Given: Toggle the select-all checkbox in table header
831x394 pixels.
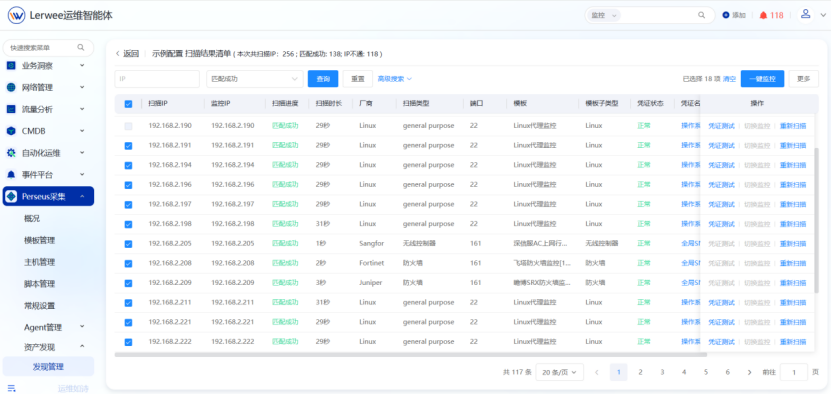Looking at the screenshot, I should click(x=128, y=104).
